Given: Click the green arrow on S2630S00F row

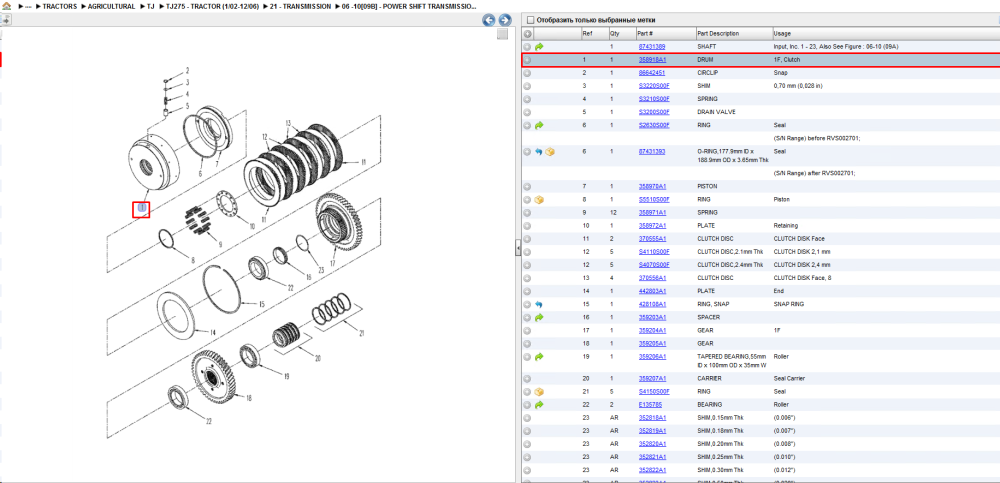Looking at the screenshot, I should click(539, 125).
